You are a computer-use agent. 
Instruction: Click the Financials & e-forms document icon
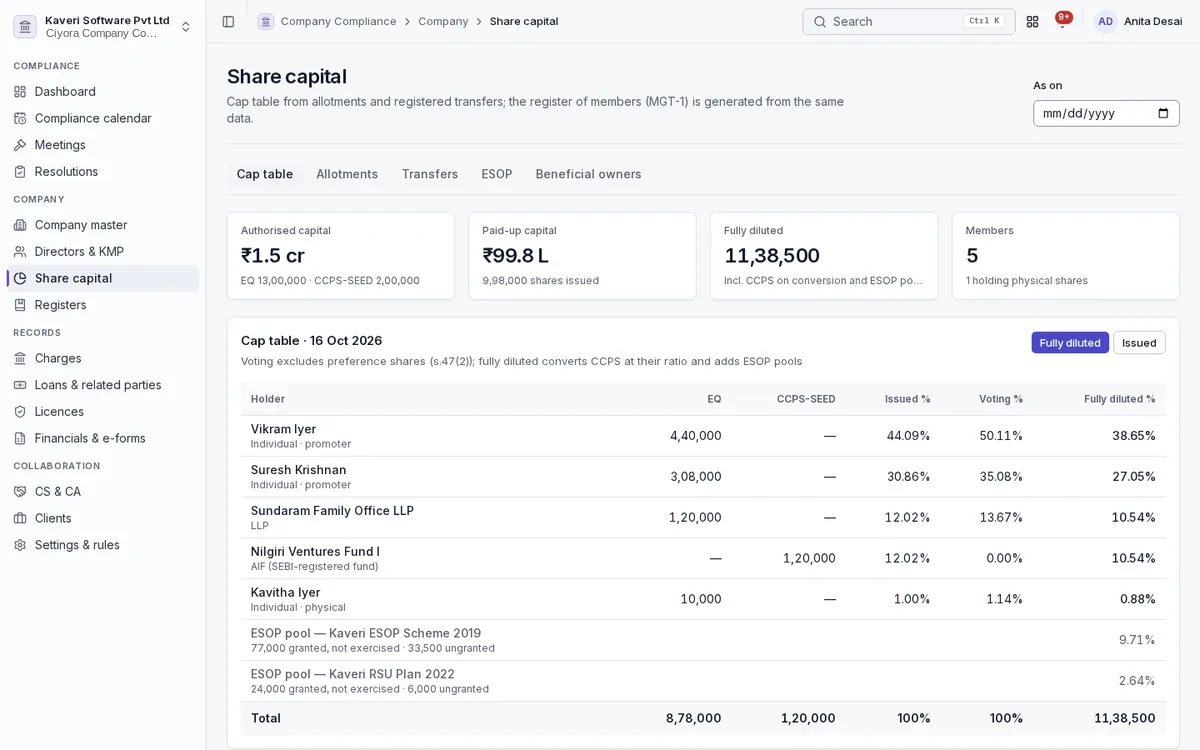pyautogui.click(x=20, y=438)
